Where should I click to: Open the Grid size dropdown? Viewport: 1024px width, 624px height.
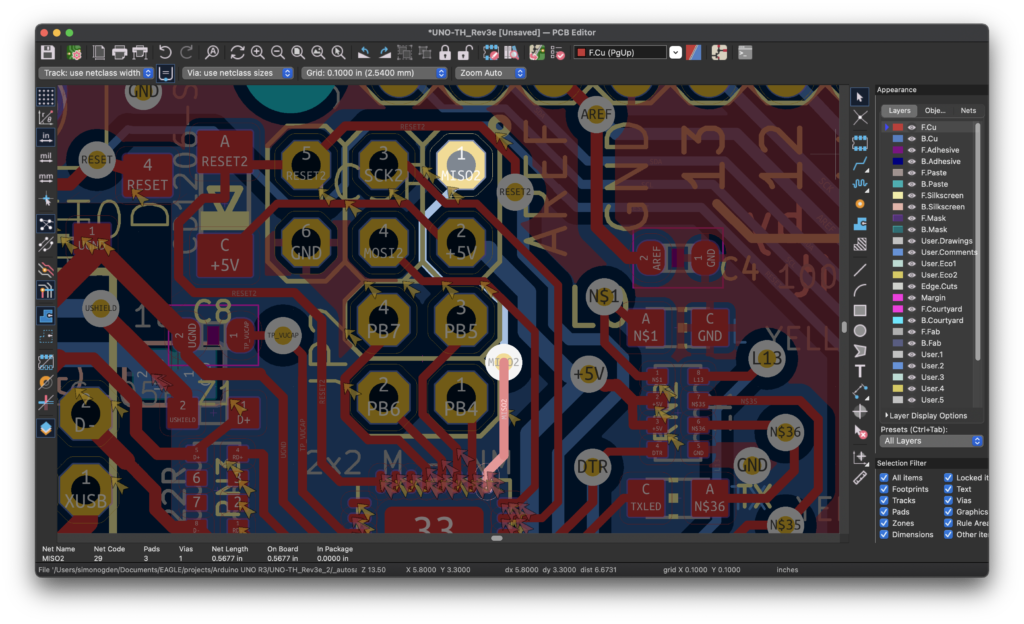[374, 73]
